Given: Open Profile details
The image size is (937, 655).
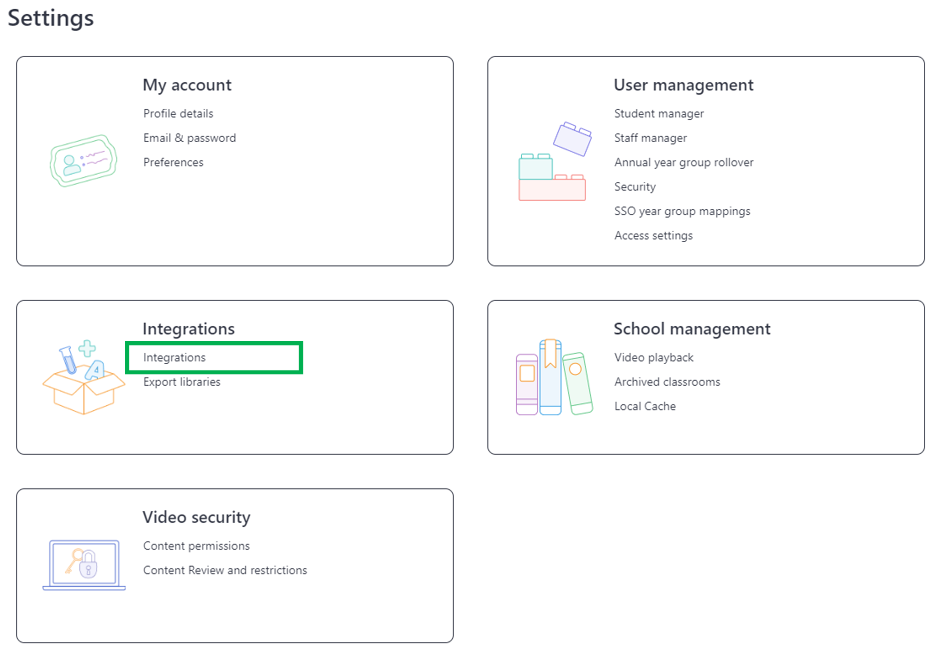Looking at the screenshot, I should (x=178, y=114).
